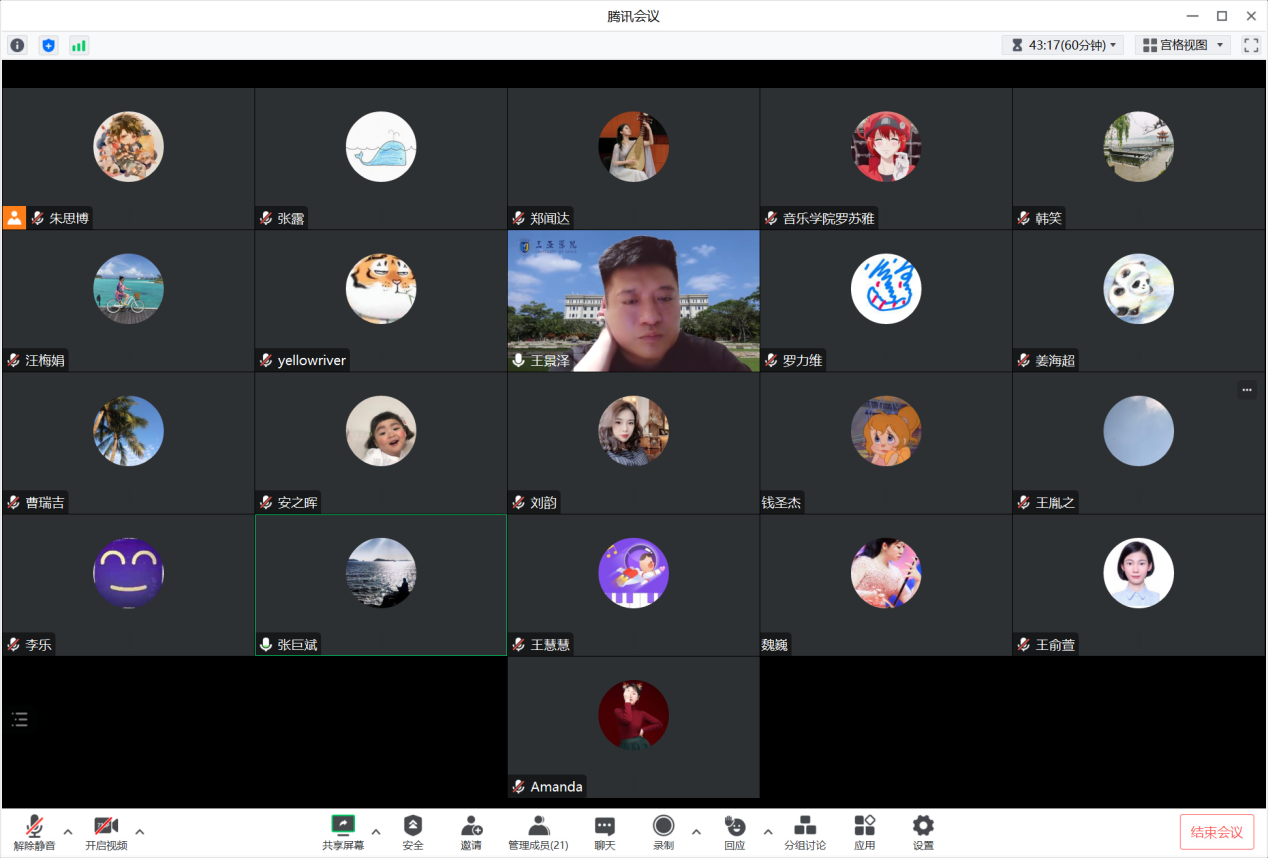Open the Apps (应用) icon

(x=864, y=831)
